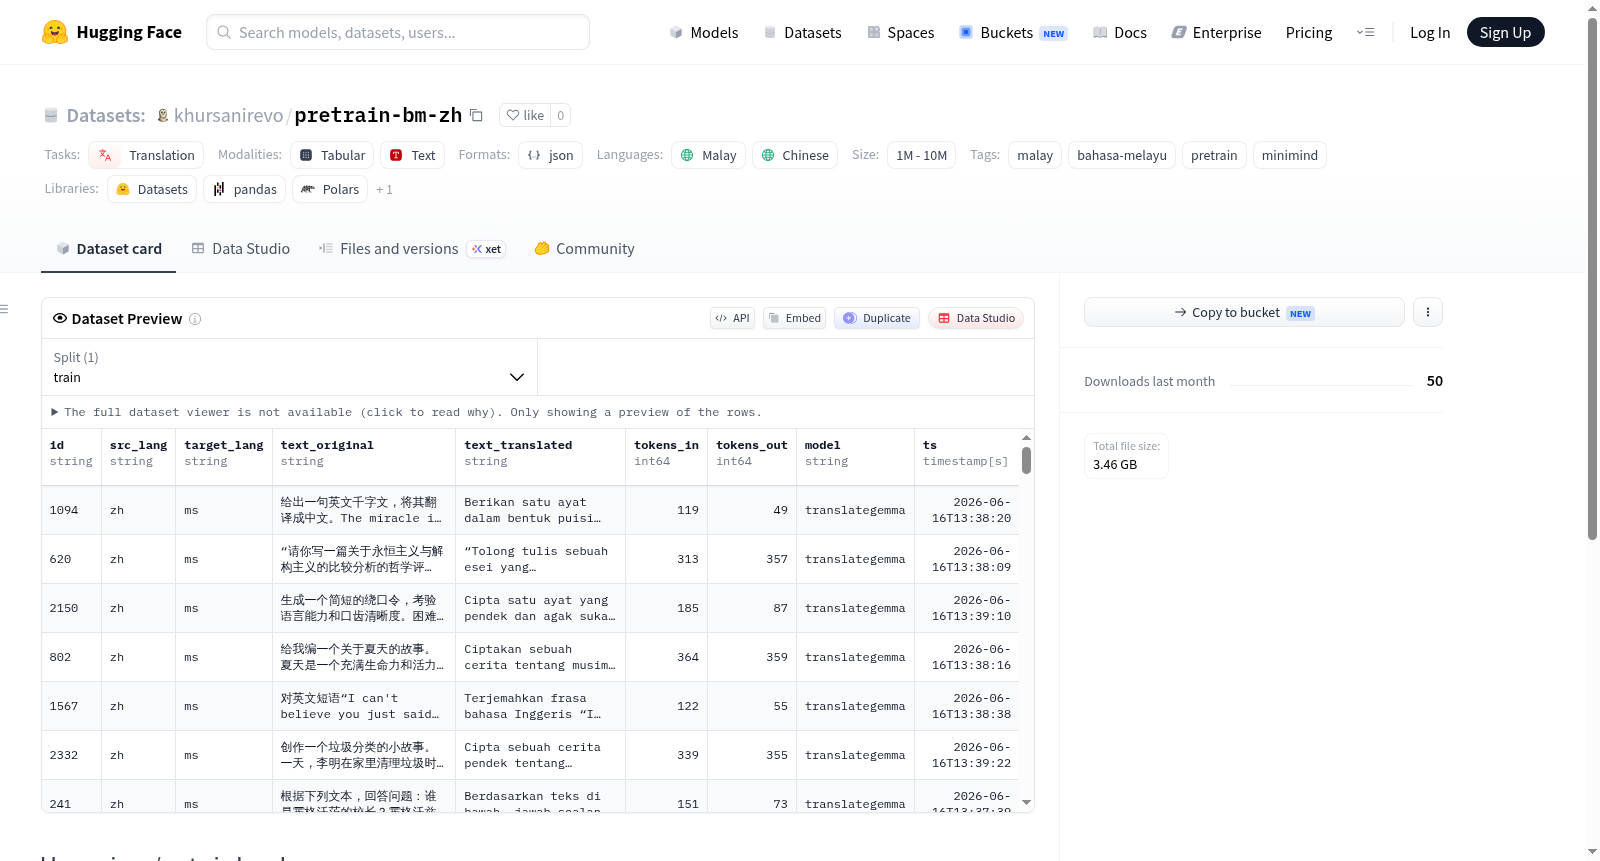The height and width of the screenshot is (861, 1600).
Task: Select the bahasa-melayu tag
Action: click(1122, 155)
